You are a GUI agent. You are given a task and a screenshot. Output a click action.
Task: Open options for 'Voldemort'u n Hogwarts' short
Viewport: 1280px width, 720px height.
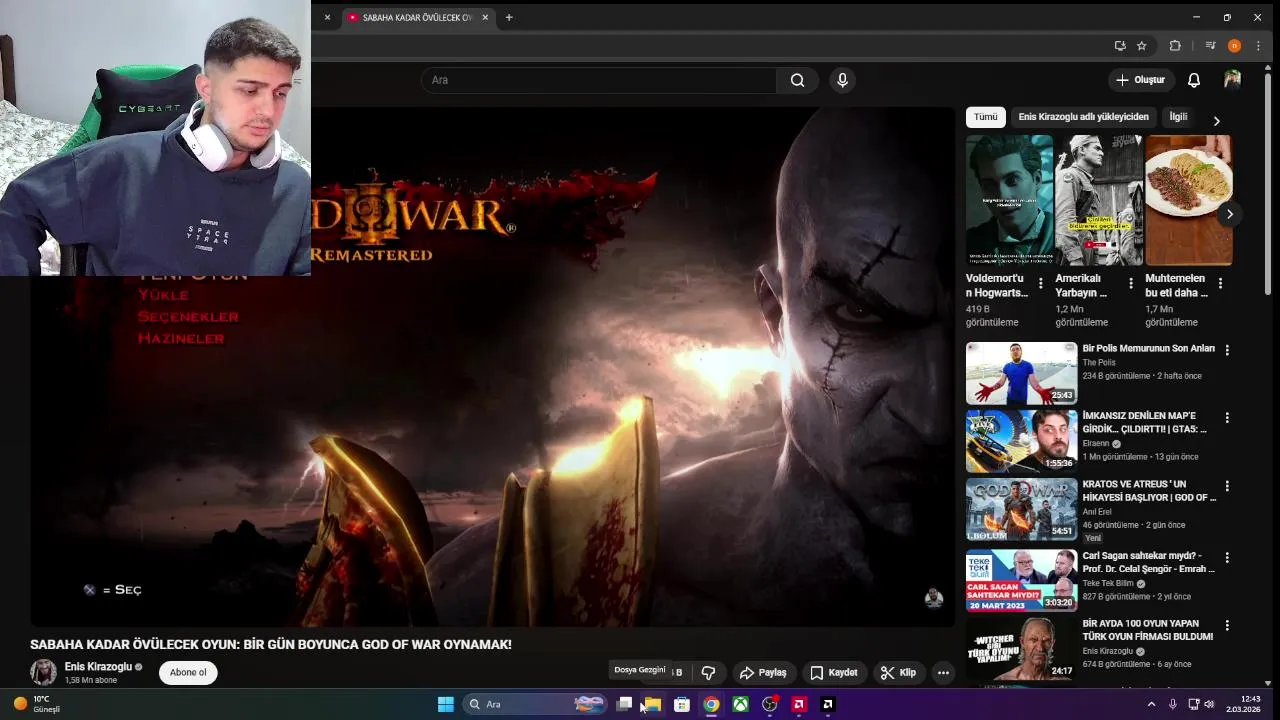click(1041, 284)
